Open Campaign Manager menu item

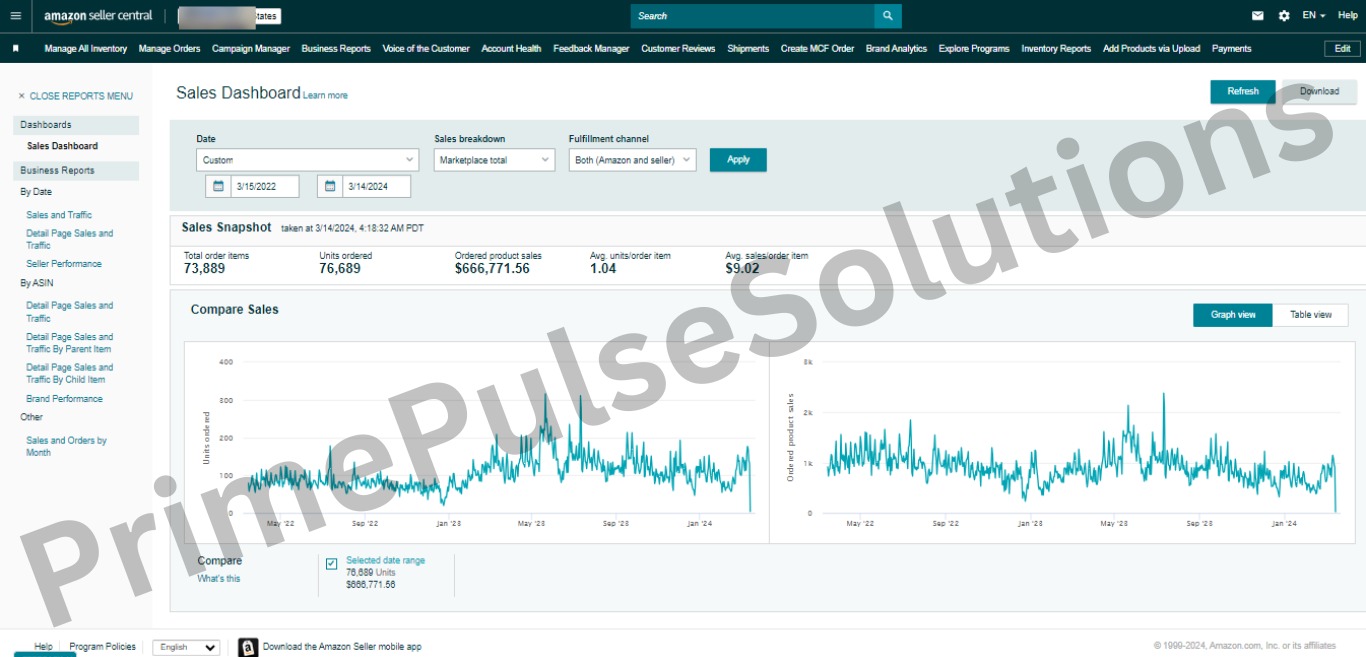click(x=251, y=48)
